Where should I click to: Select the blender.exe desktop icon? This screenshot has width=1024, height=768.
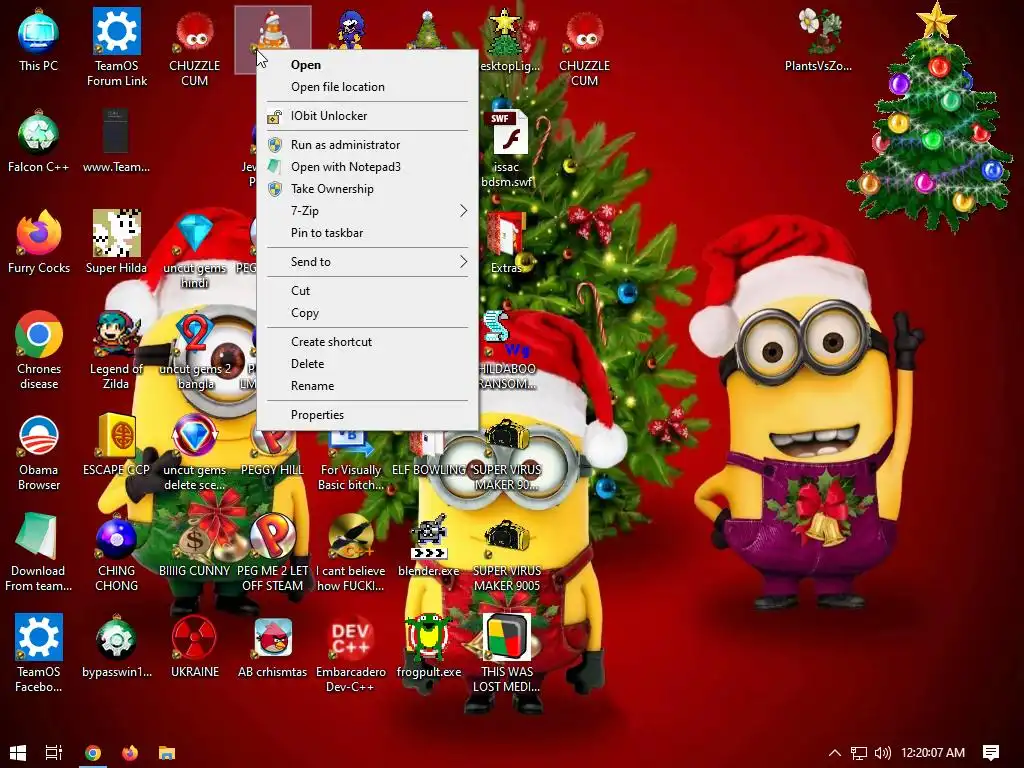428,546
